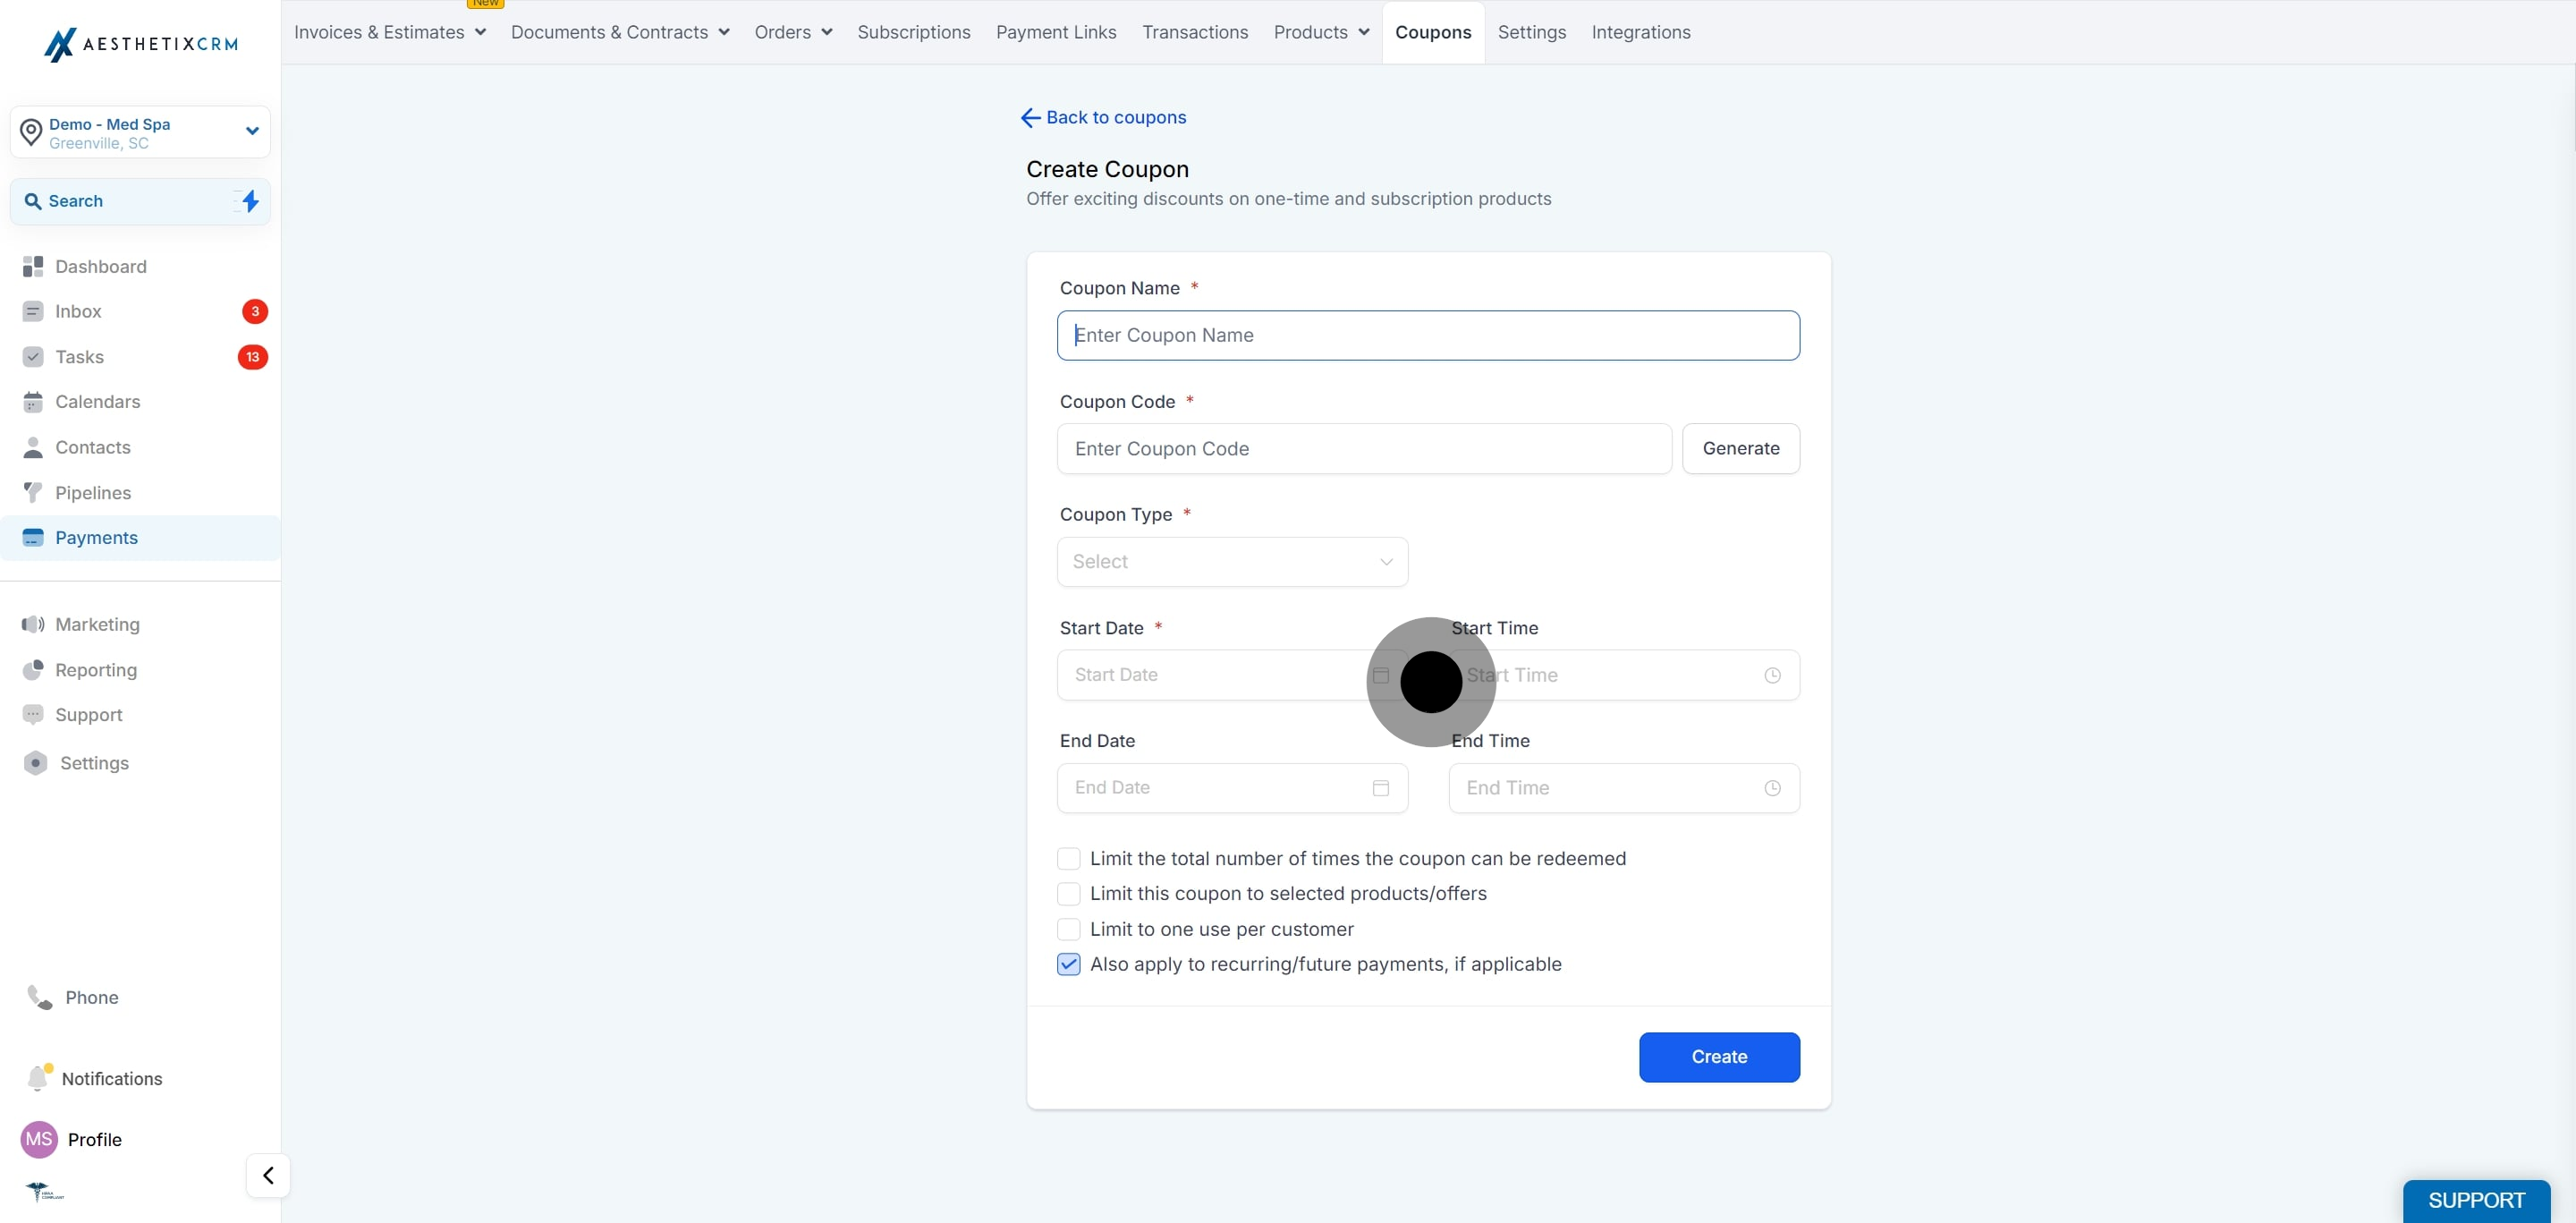The width and height of the screenshot is (2576, 1223).
Task: Click the Notifications bell icon
Action: (39, 1078)
